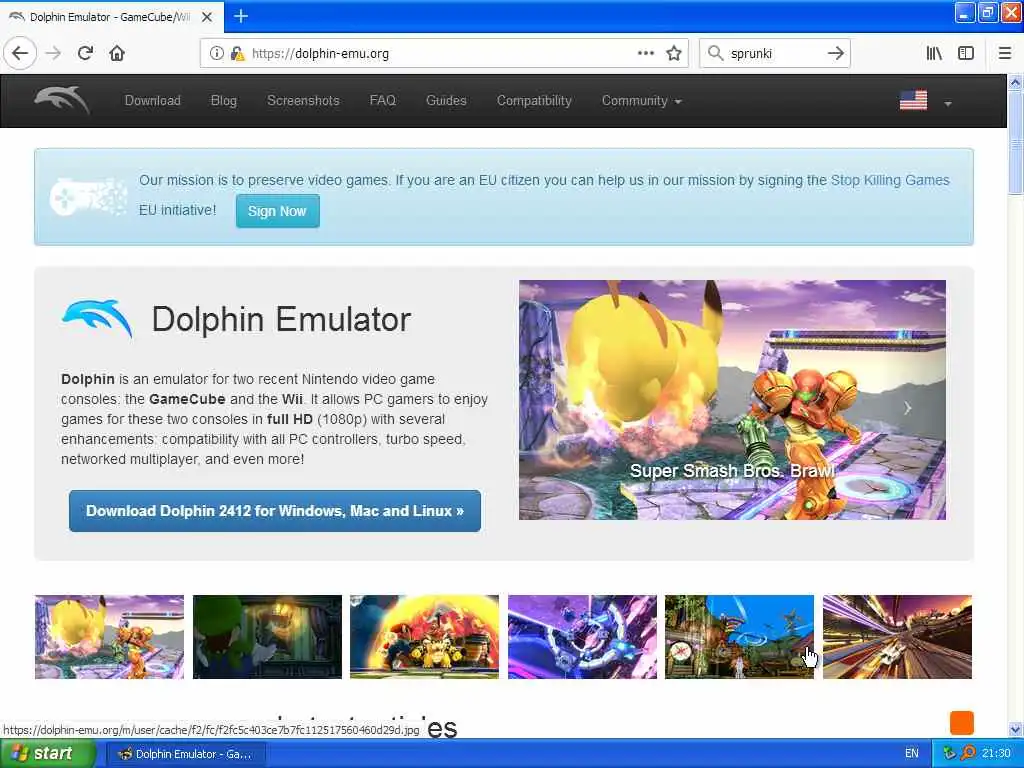Viewport: 1024px width, 768px height.
Task: Open the Luigi's Mansion thumbnail
Action: [x=267, y=637]
